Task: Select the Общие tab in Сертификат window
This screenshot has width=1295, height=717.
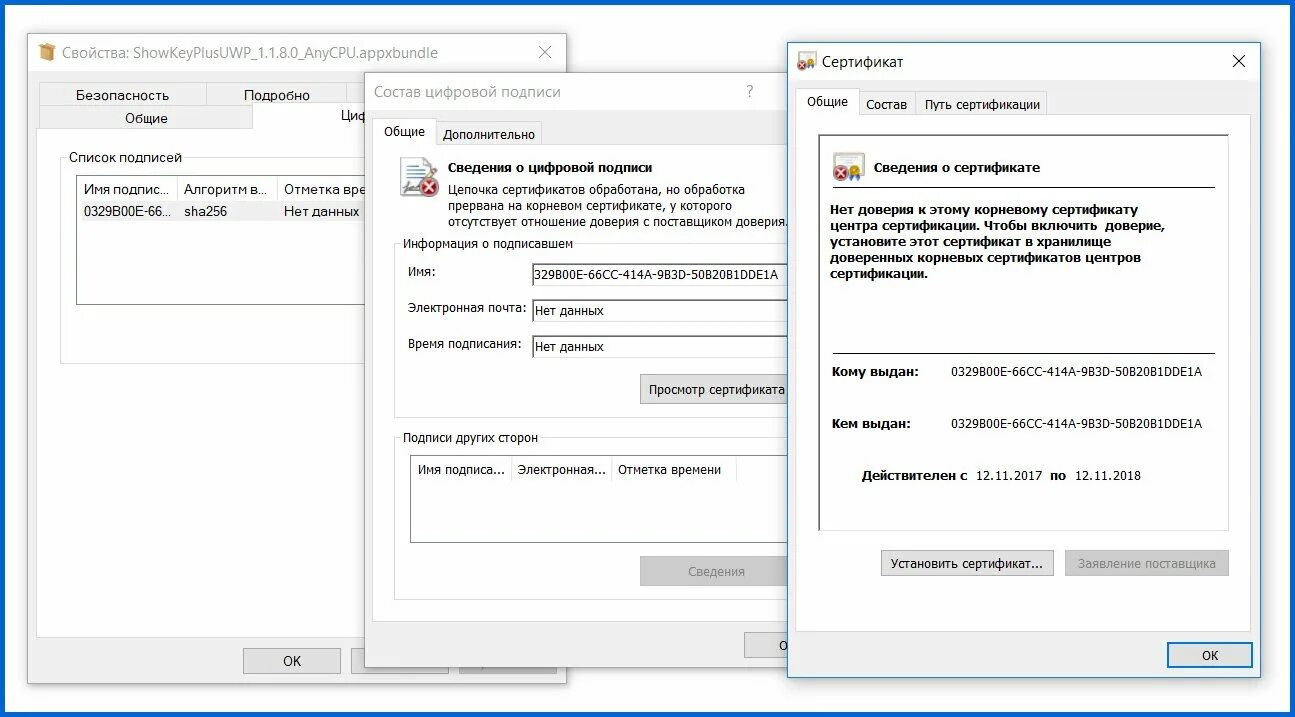Action: (x=827, y=102)
